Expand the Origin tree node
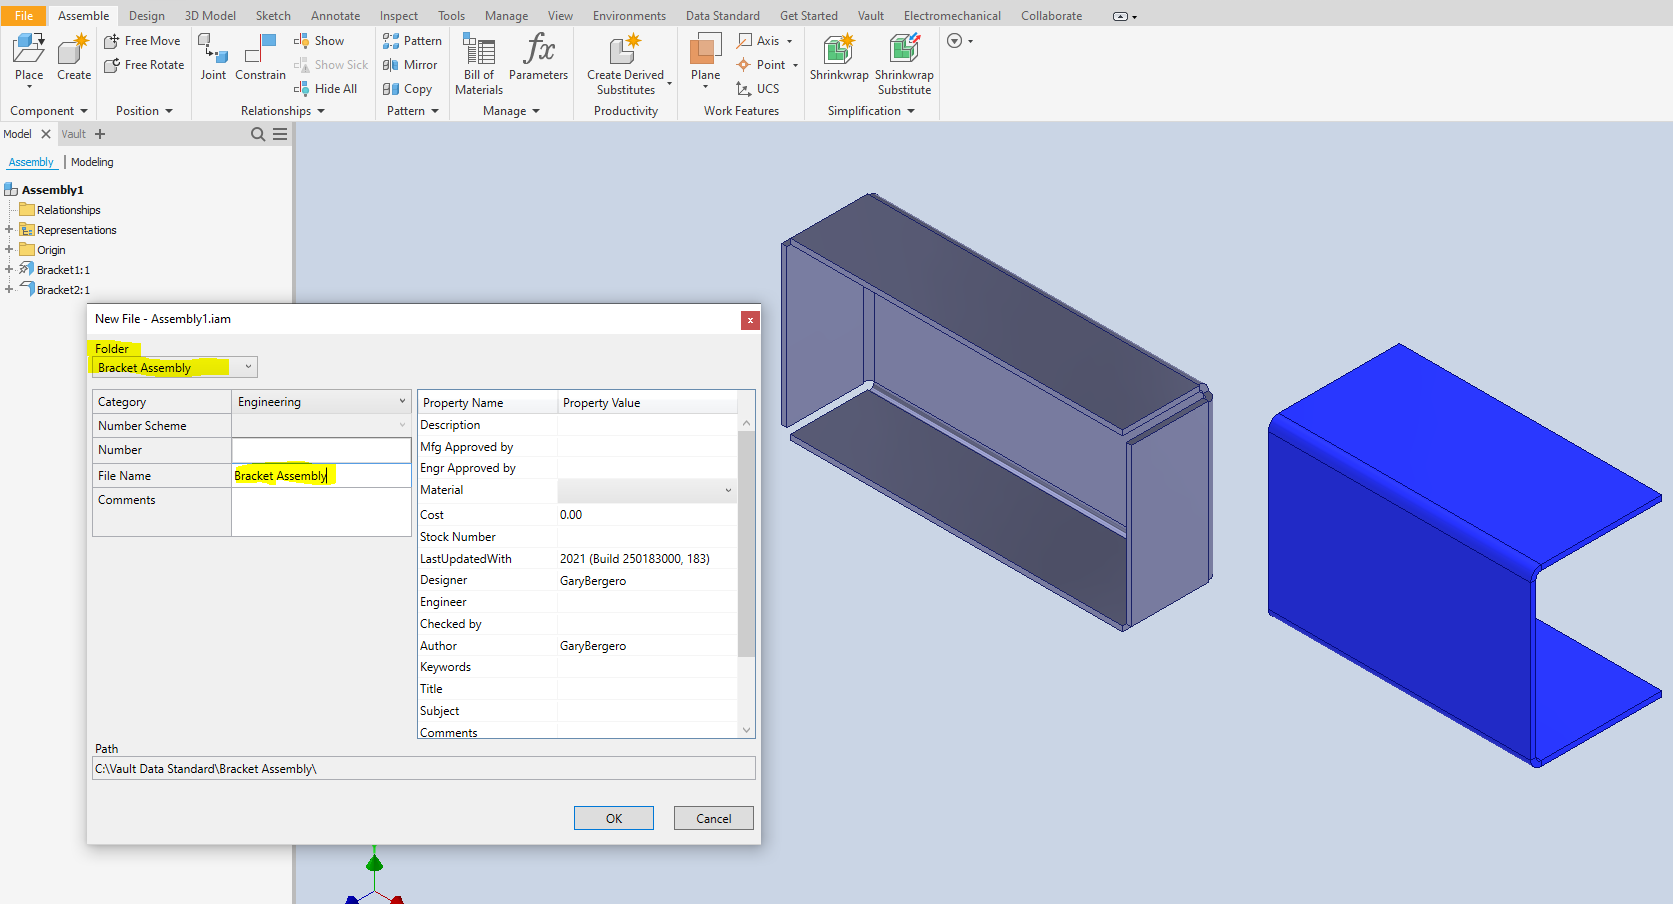This screenshot has width=1673, height=904. point(9,249)
